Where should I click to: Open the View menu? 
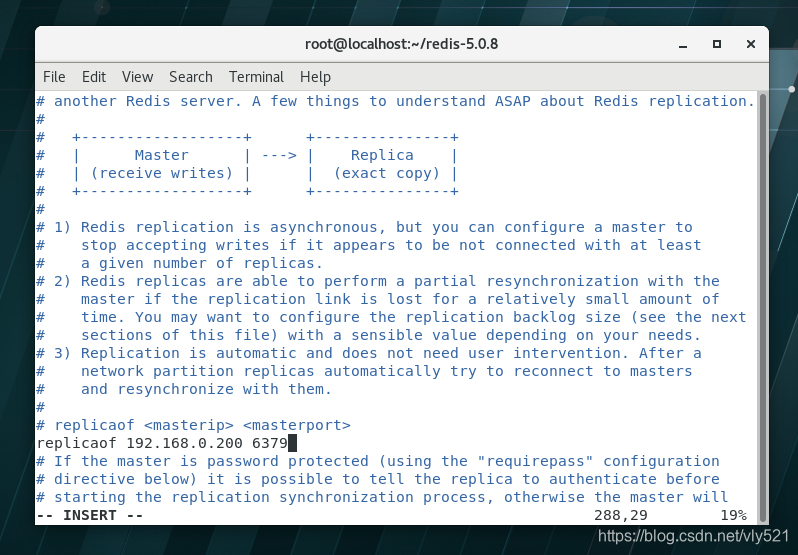coord(137,77)
